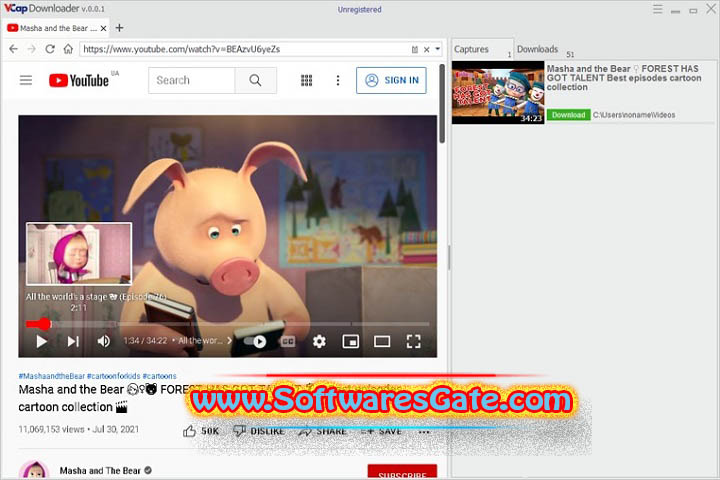This screenshot has height=480, width=720.
Task: Clear the address bar with the X icon
Action: click(x=427, y=49)
